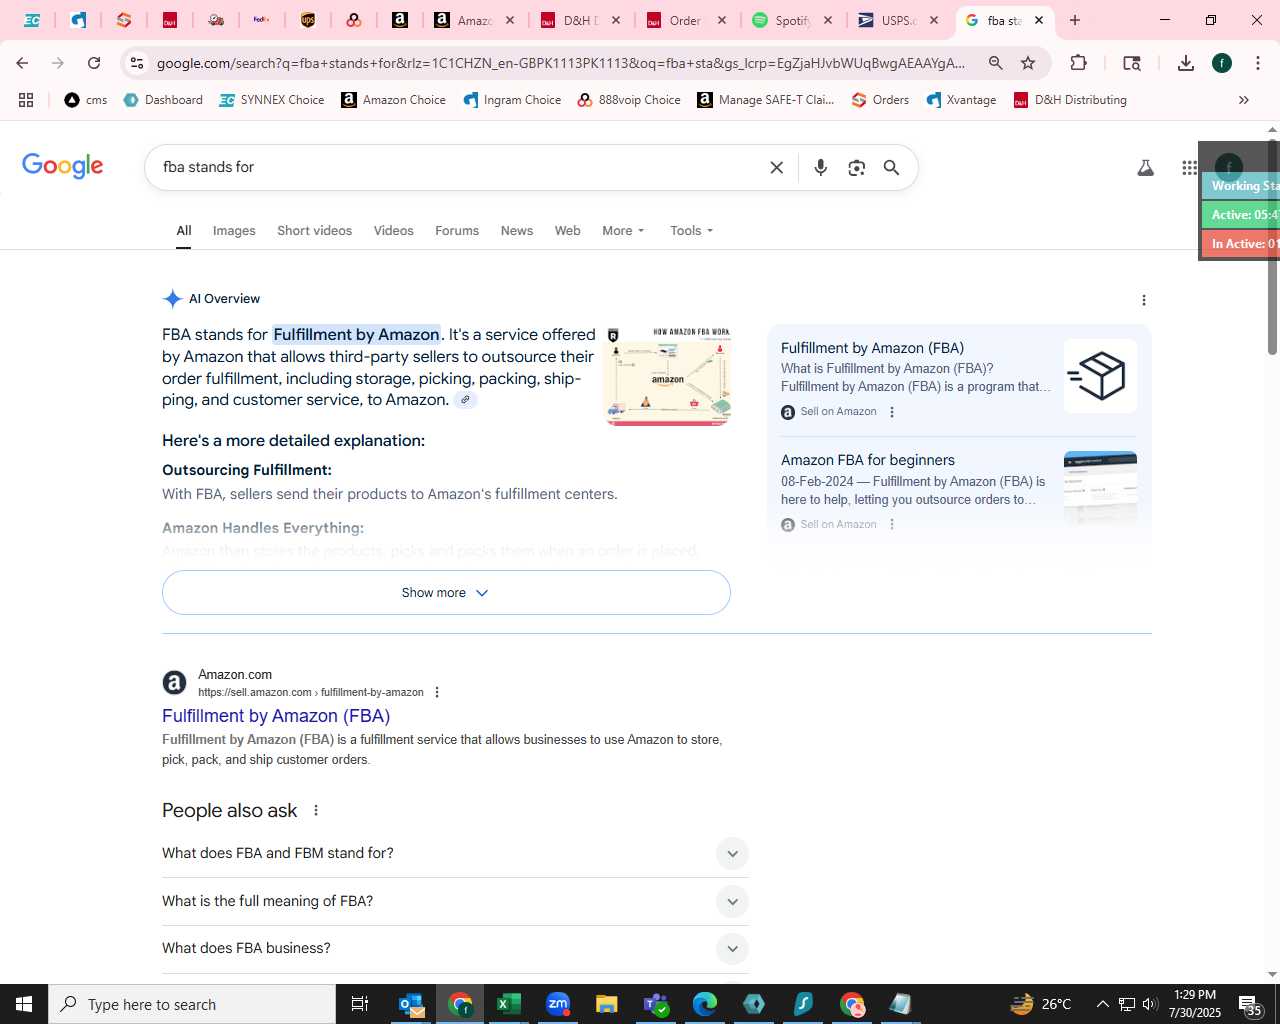
Task: Show hidden system tray icons
Action: [x=1102, y=1004]
